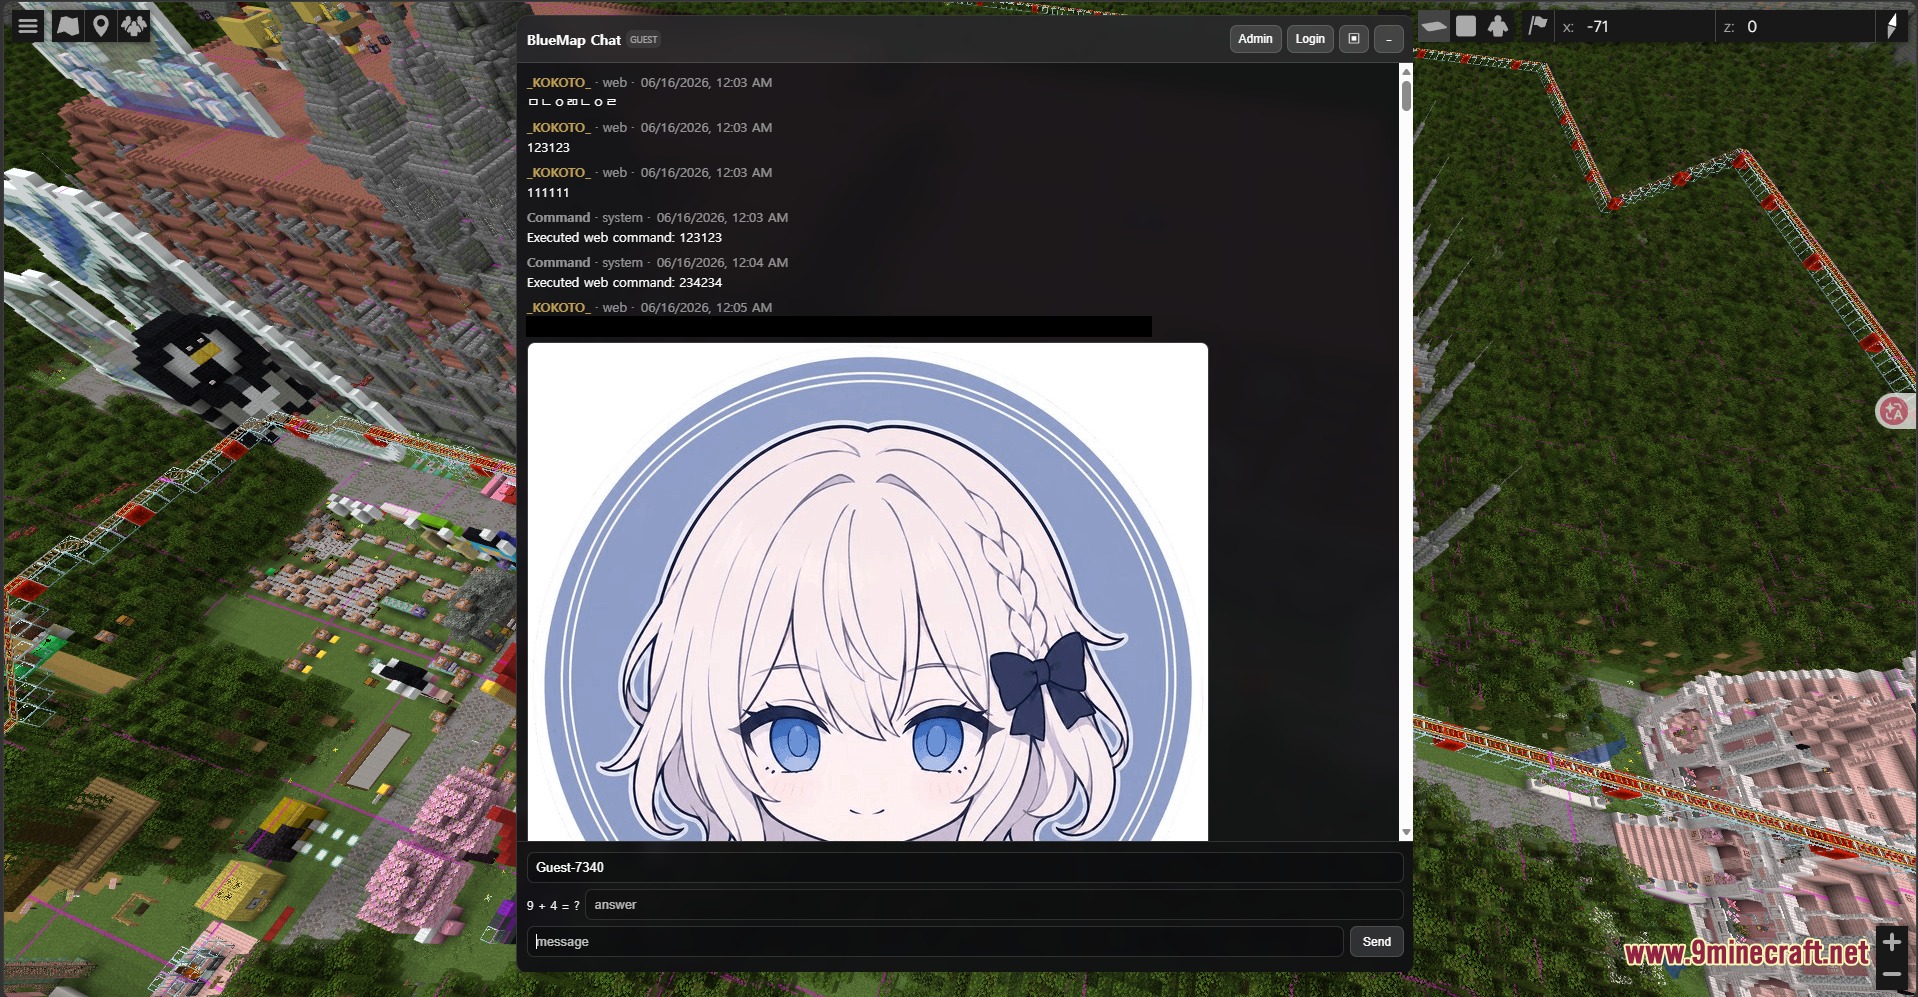Switch to free-flight view mode
1918x997 pixels.
tap(1498, 27)
